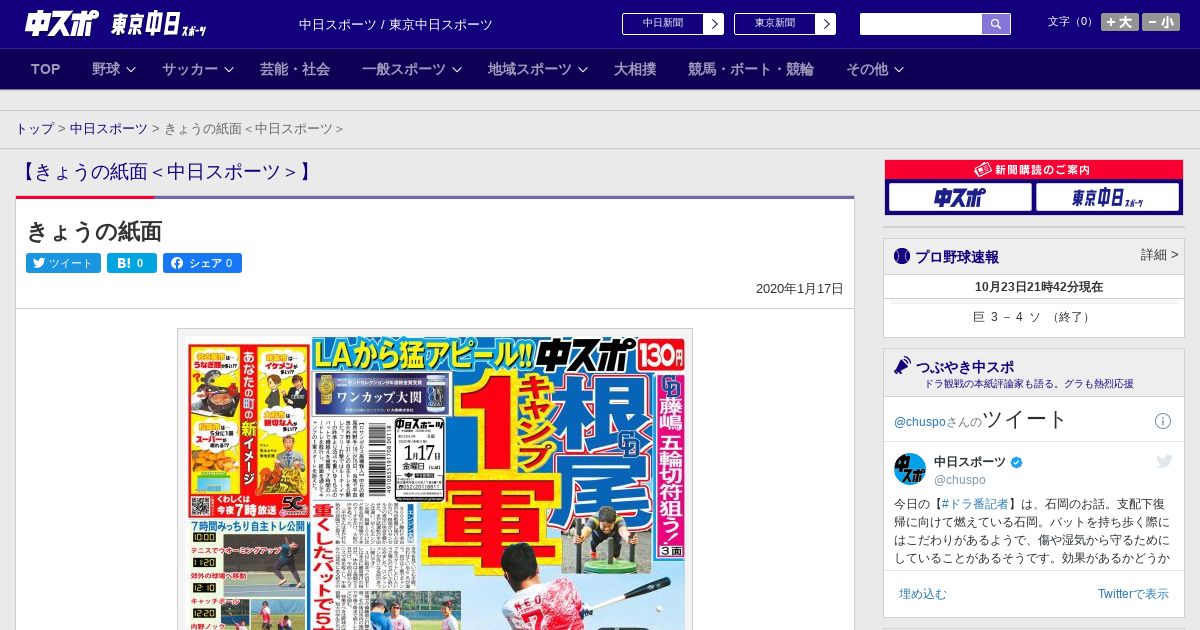The height and width of the screenshot is (630, 1200).
Task: Click arrow next to 中日新聞
Action: click(713, 24)
